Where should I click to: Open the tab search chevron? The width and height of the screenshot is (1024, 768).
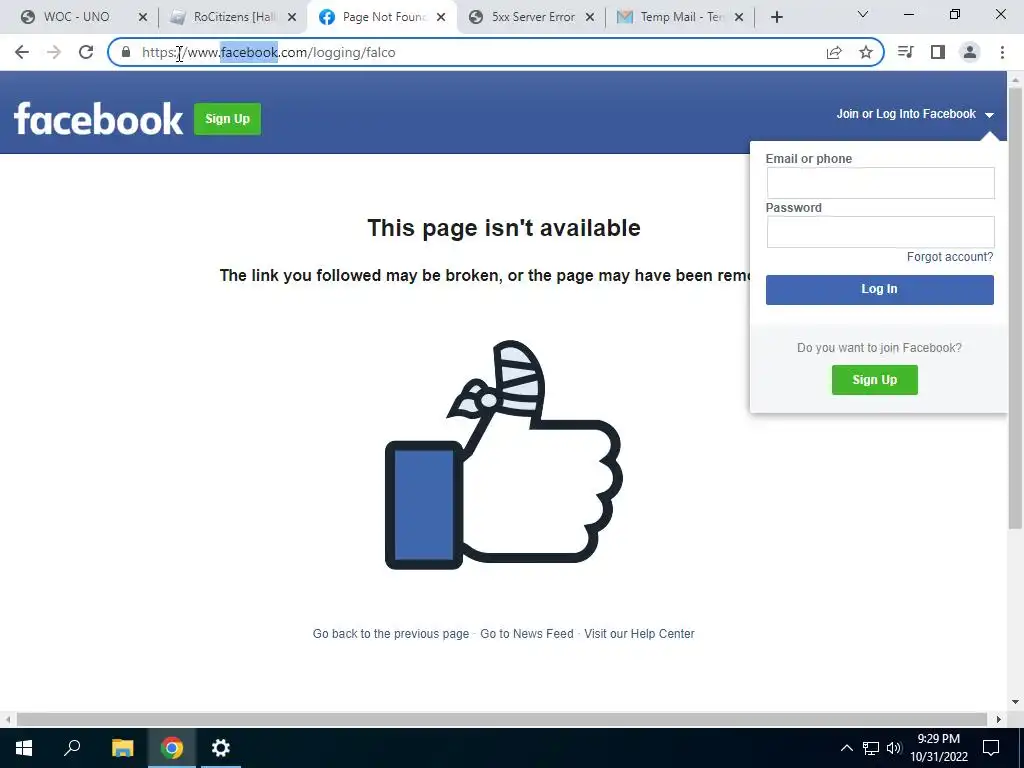863,15
